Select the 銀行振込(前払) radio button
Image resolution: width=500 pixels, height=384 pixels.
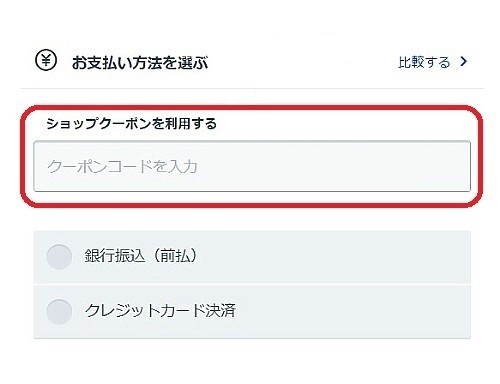coord(59,257)
